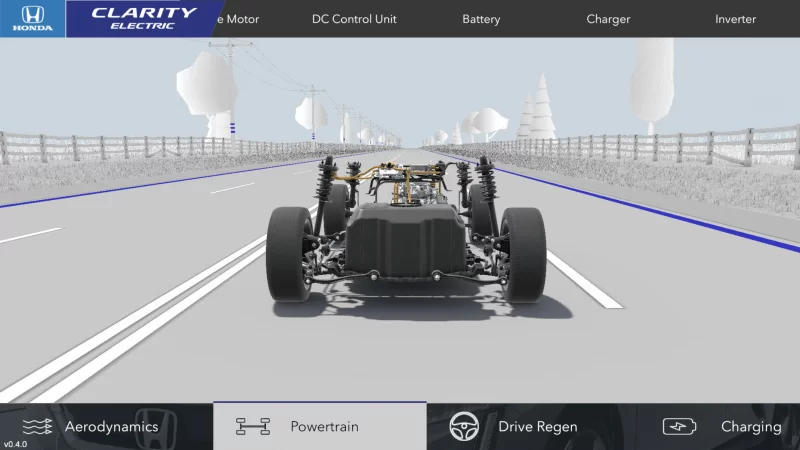The image size is (800, 450).
Task: Click the v0.4.0 version label
Action: click(14, 443)
